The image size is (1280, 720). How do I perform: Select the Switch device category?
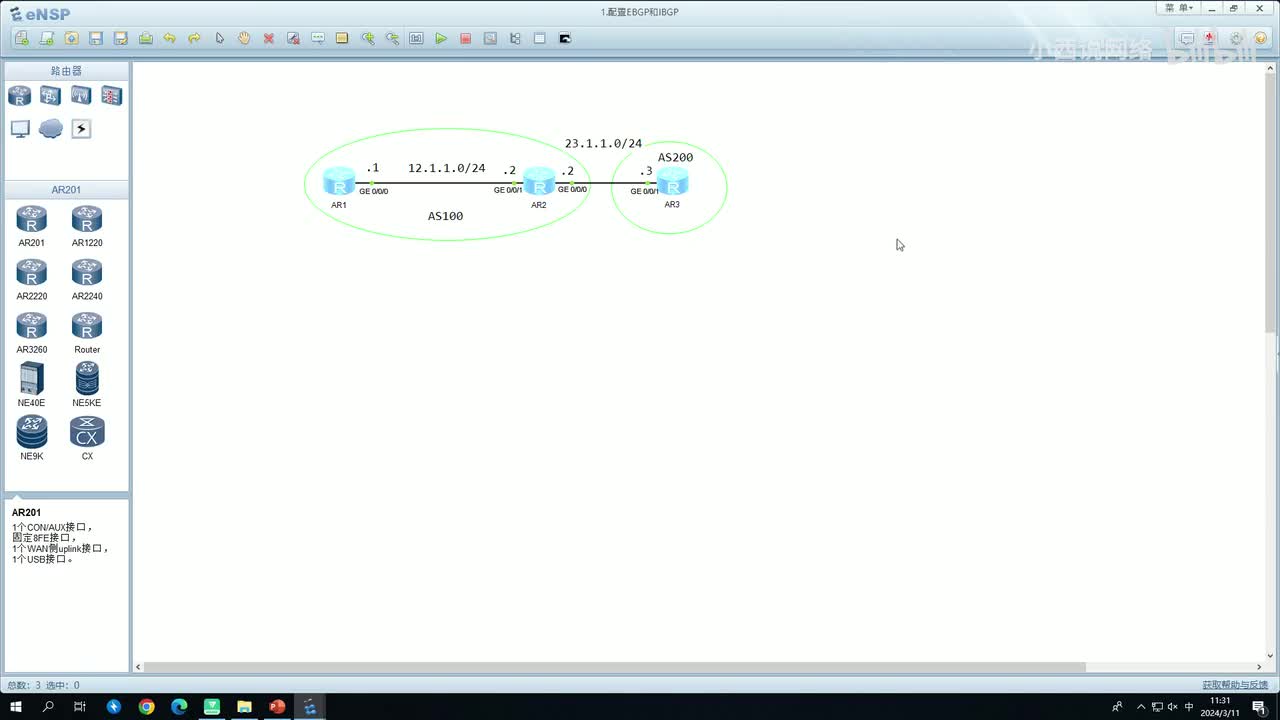(50, 96)
